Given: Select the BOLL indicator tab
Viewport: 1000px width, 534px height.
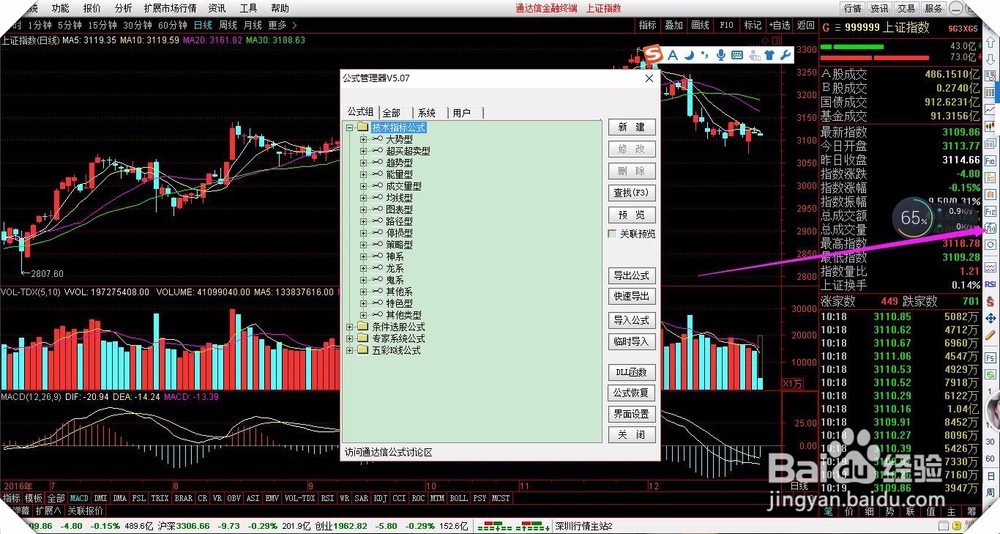Looking at the screenshot, I should [458, 498].
